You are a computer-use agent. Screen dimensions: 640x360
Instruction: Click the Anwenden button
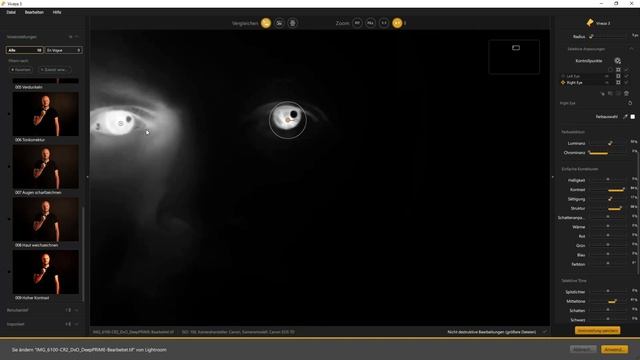614,349
